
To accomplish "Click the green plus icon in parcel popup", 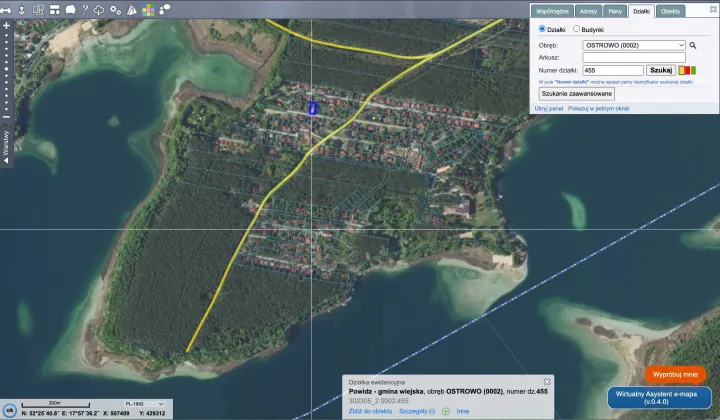I will 445,411.
